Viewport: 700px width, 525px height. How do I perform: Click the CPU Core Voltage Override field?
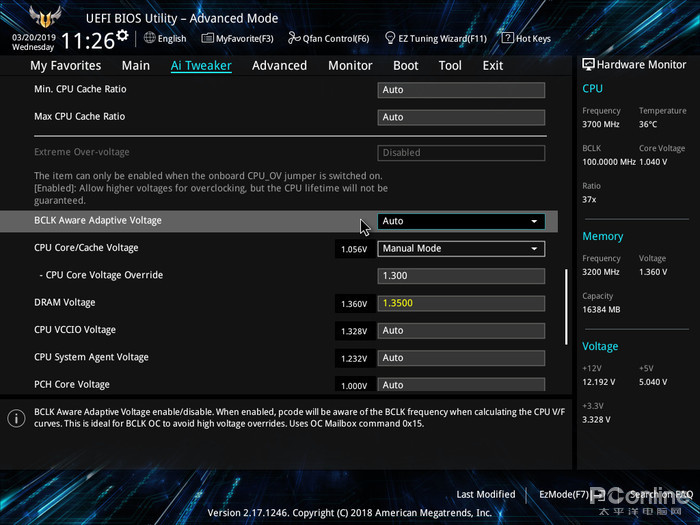coord(461,276)
